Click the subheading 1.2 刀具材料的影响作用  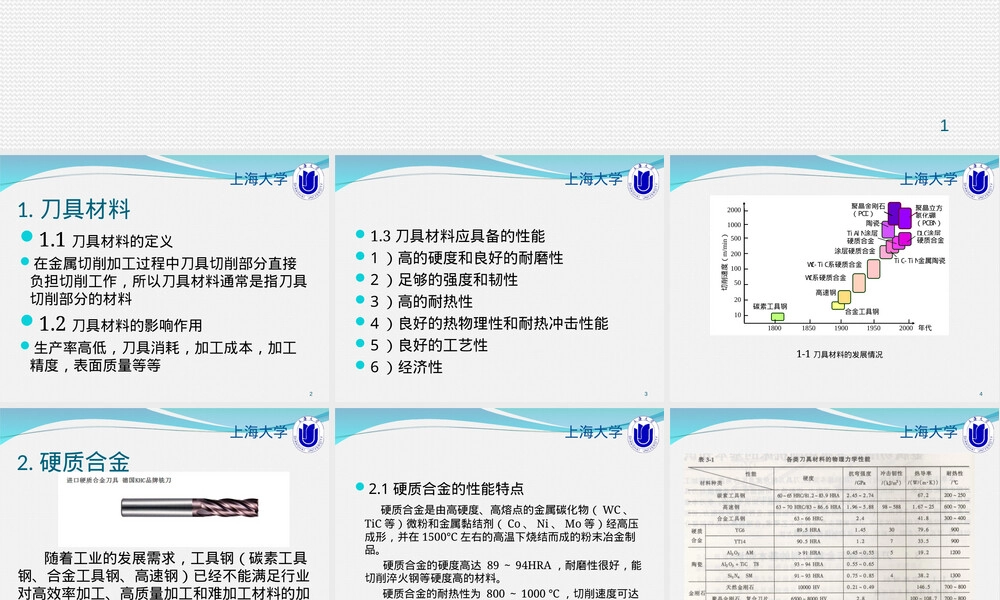point(120,325)
